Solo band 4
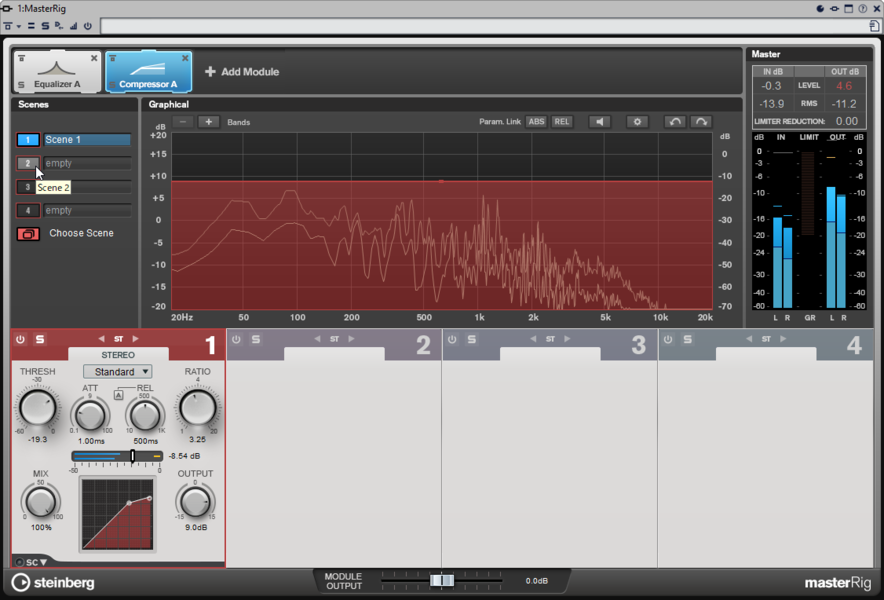 click(688, 339)
